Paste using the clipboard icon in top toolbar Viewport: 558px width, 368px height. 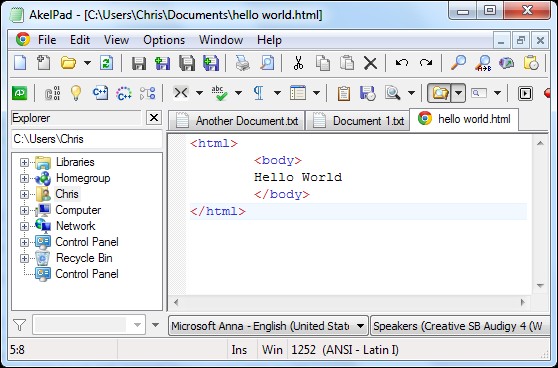[347, 63]
